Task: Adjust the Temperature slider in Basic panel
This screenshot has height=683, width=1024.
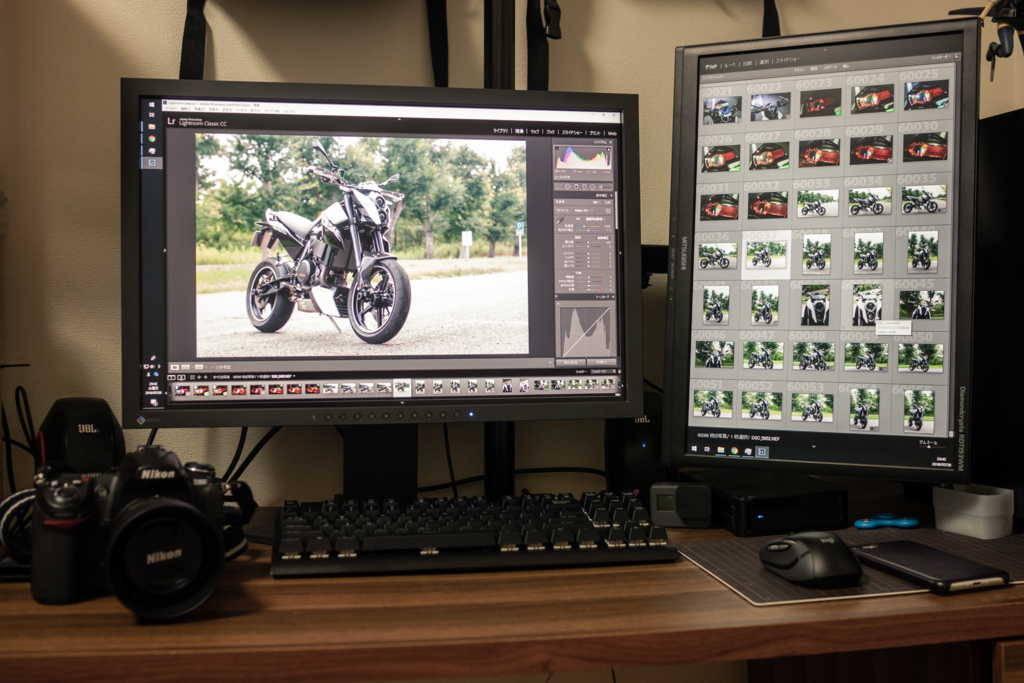Action: click(588, 226)
